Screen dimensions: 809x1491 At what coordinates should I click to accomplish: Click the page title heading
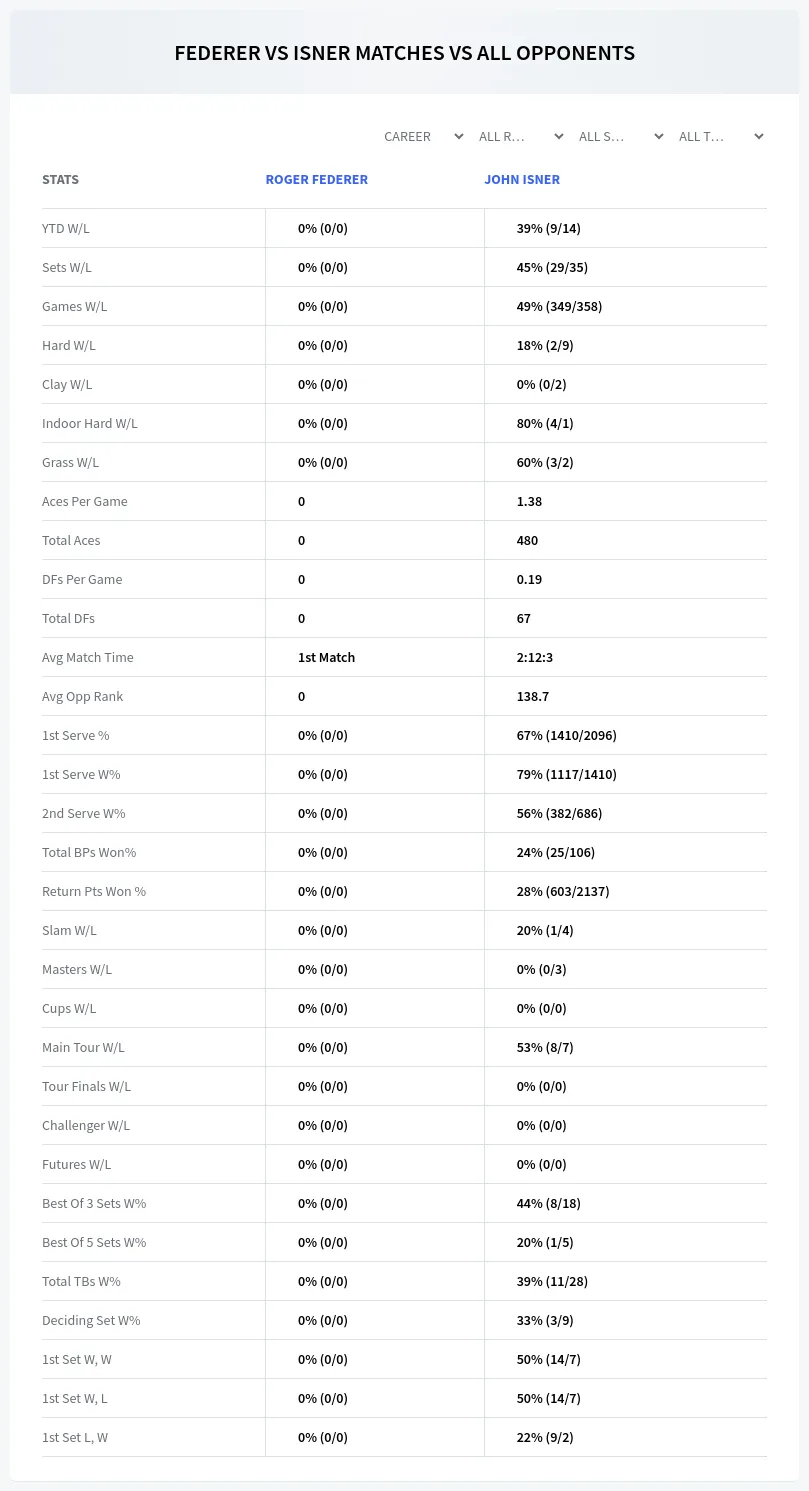(405, 53)
